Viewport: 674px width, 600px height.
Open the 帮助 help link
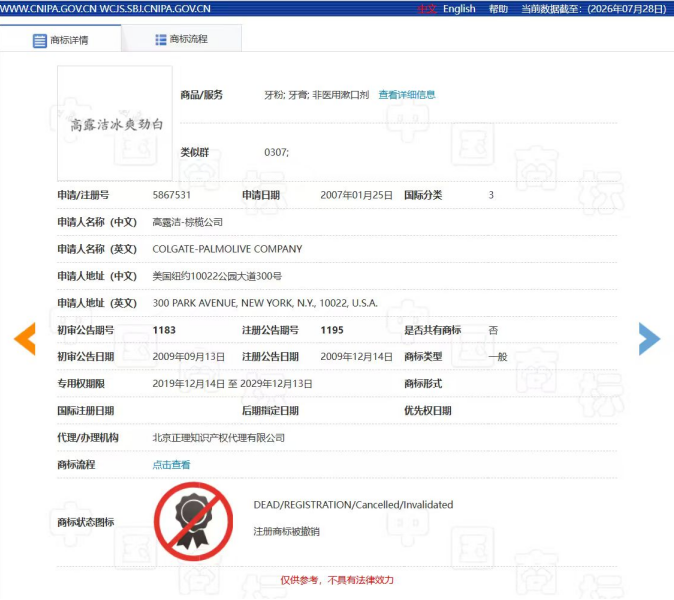pyautogui.click(x=498, y=9)
